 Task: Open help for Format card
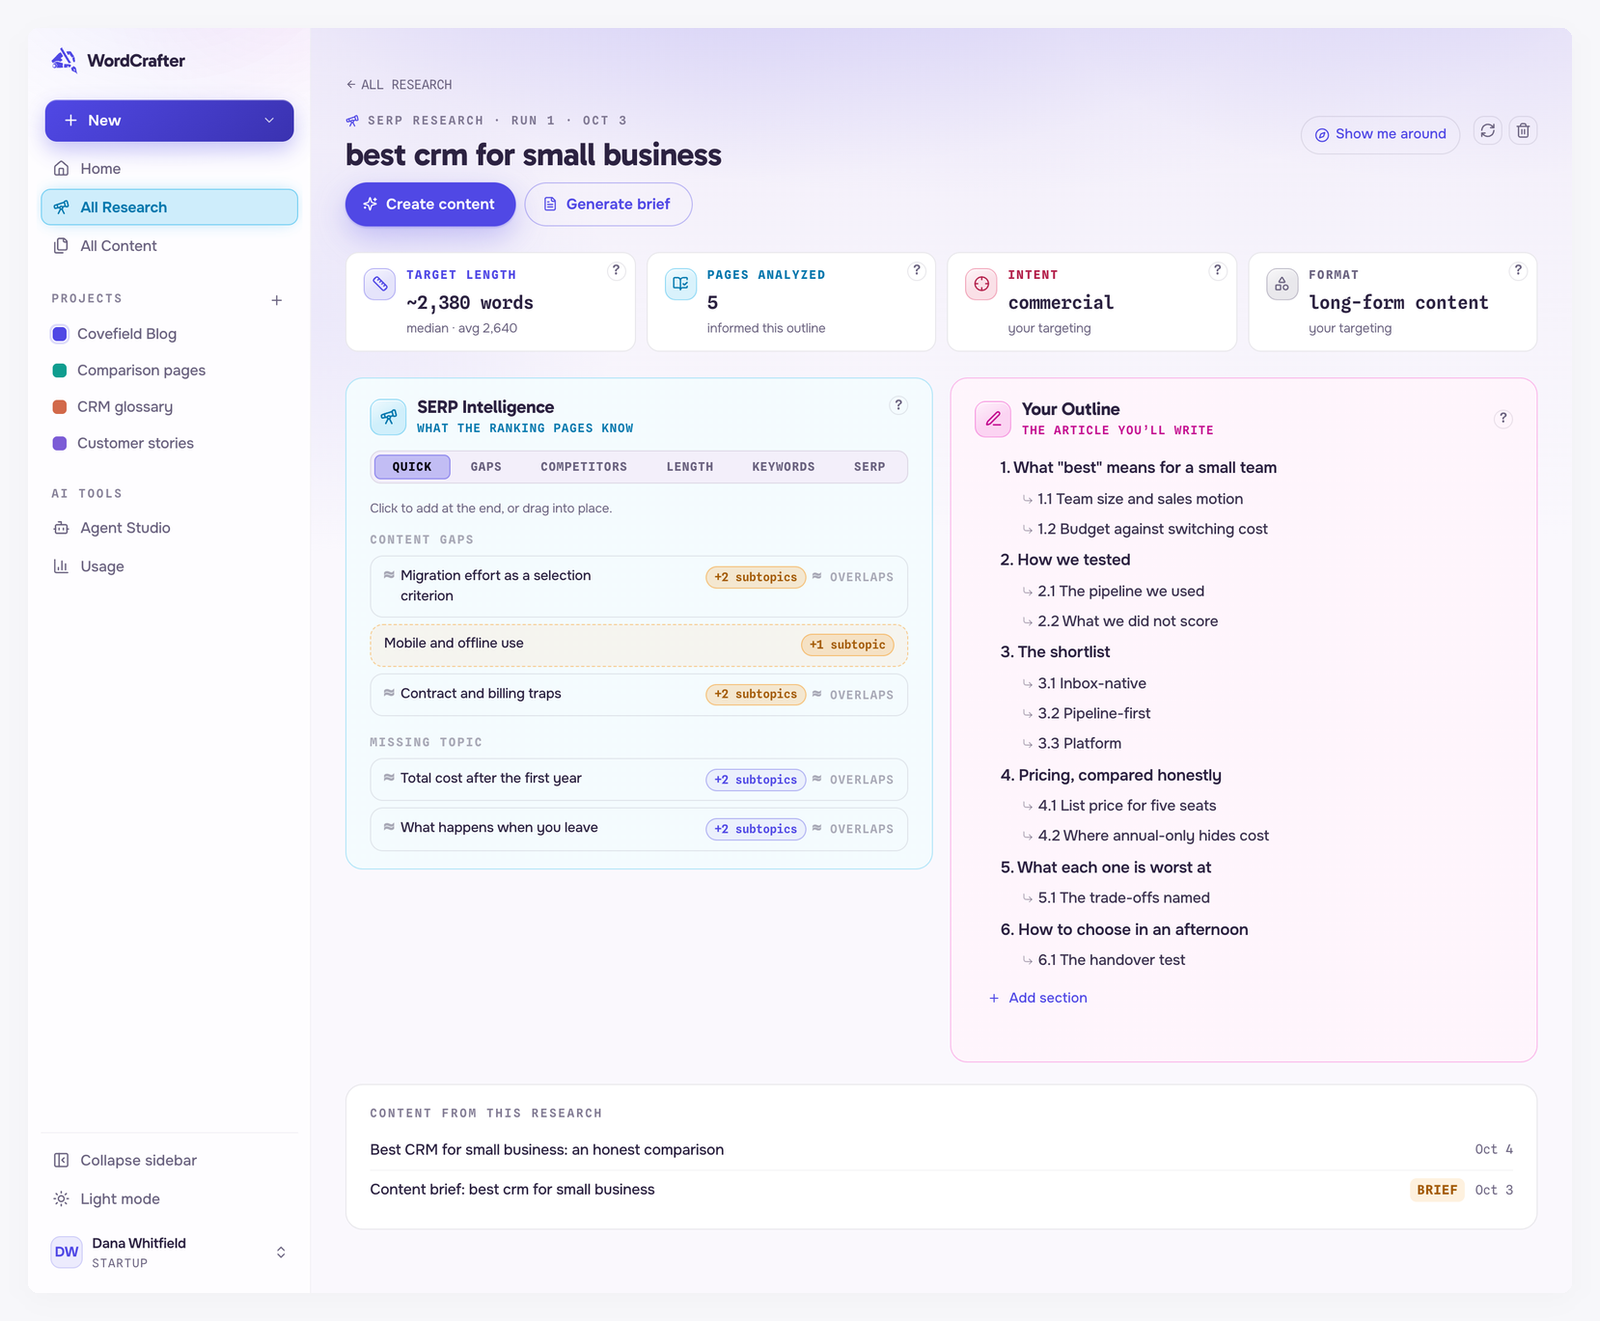1518,270
